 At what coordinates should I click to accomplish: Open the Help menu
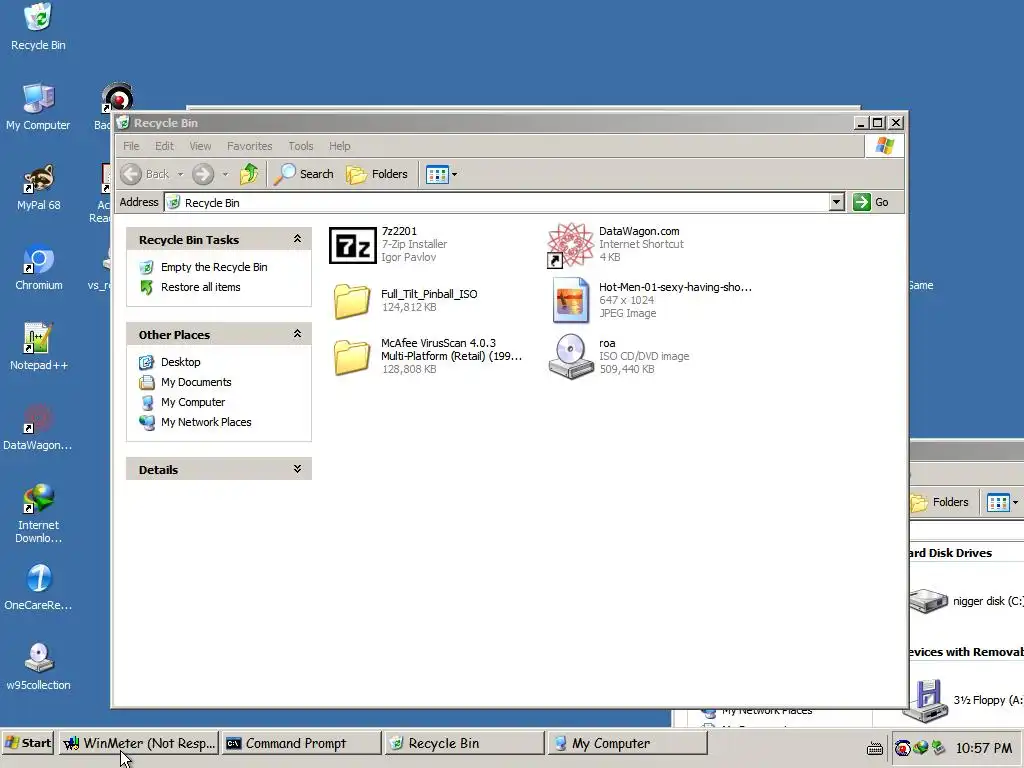click(x=339, y=146)
